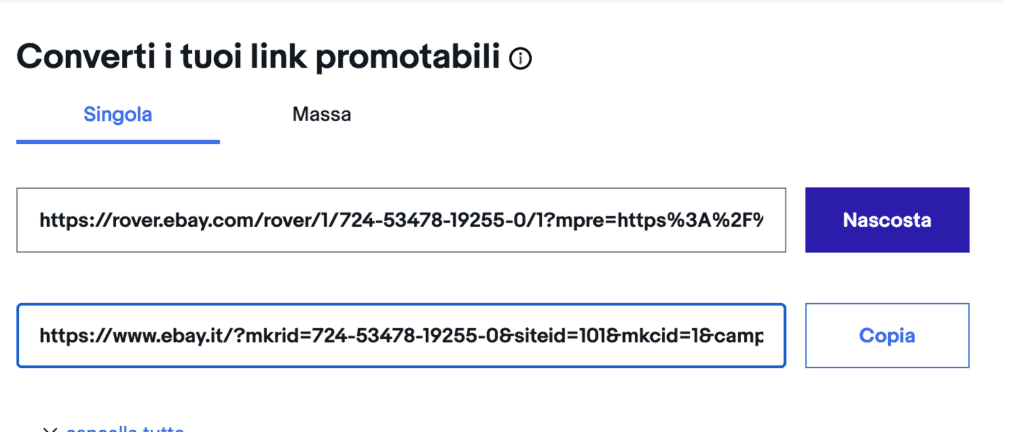Image resolution: width=1024 pixels, height=432 pixels.
Task: Place cursor in the mkrid=724-53478-19255-0 output box
Action: coord(401,335)
